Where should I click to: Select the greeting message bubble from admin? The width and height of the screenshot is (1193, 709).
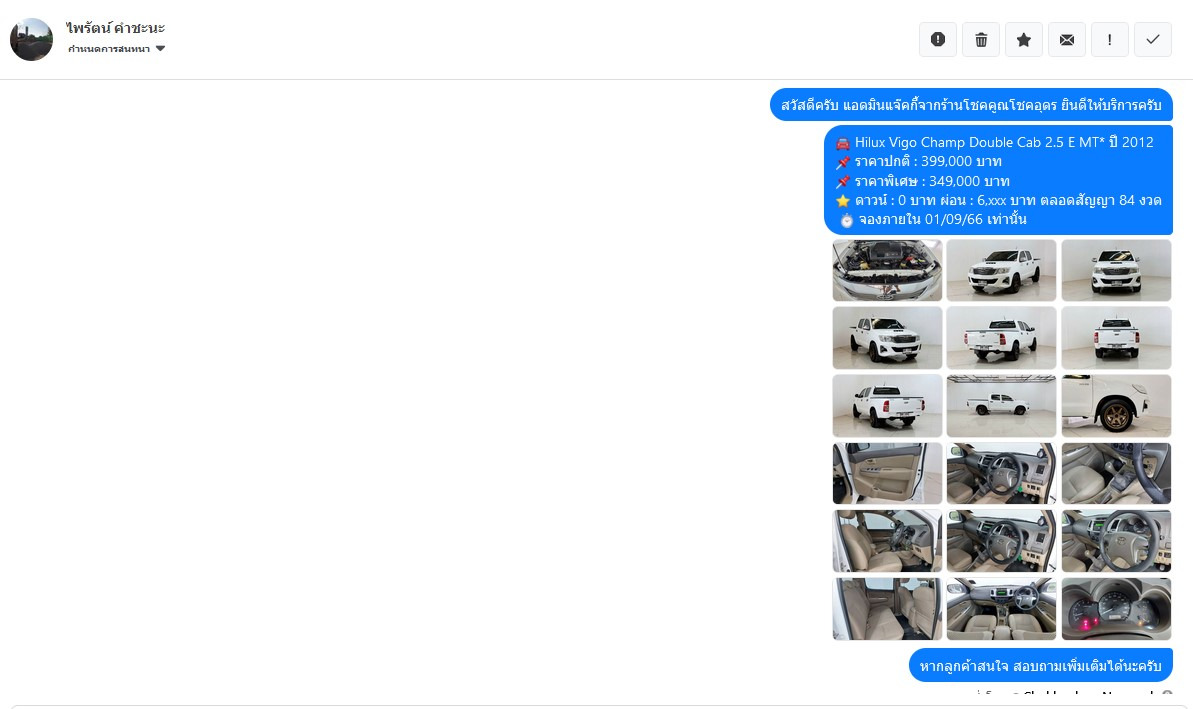pos(972,105)
